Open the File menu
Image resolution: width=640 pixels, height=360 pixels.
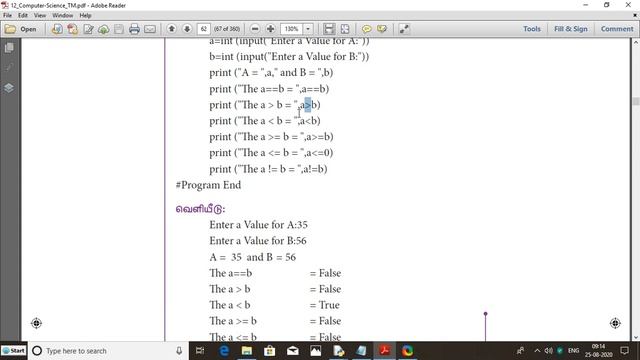coord(7,16)
